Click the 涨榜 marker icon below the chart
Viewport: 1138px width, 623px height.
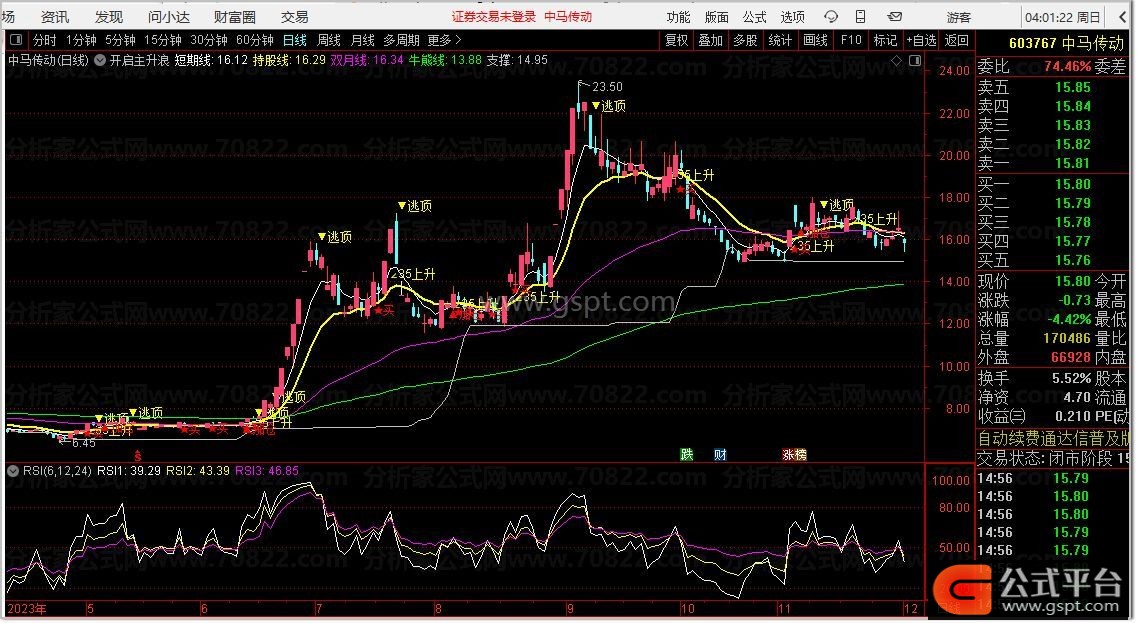coord(794,455)
